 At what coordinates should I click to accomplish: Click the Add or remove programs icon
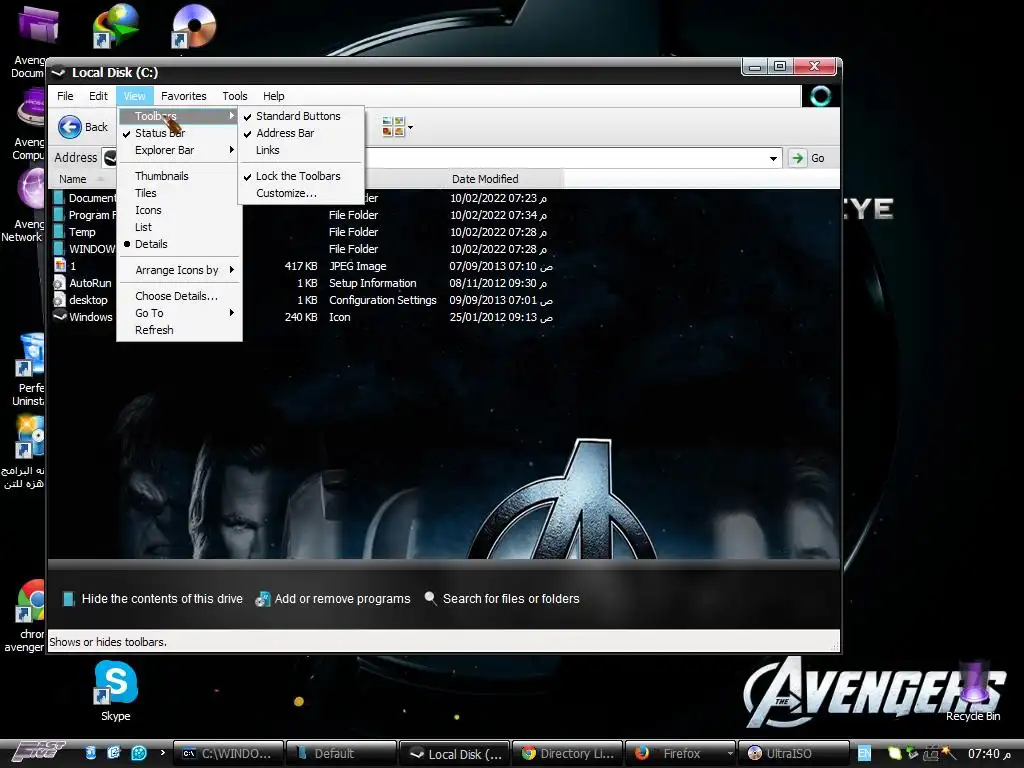[263, 599]
